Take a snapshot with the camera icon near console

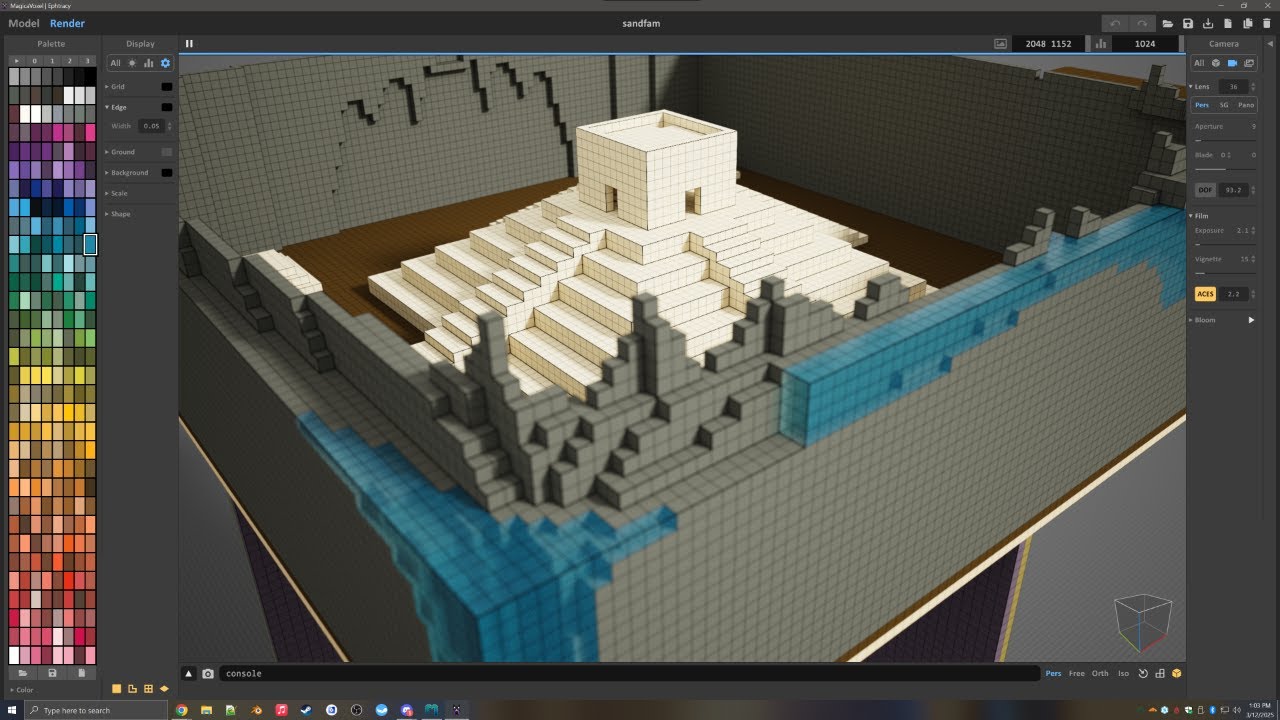(208, 674)
